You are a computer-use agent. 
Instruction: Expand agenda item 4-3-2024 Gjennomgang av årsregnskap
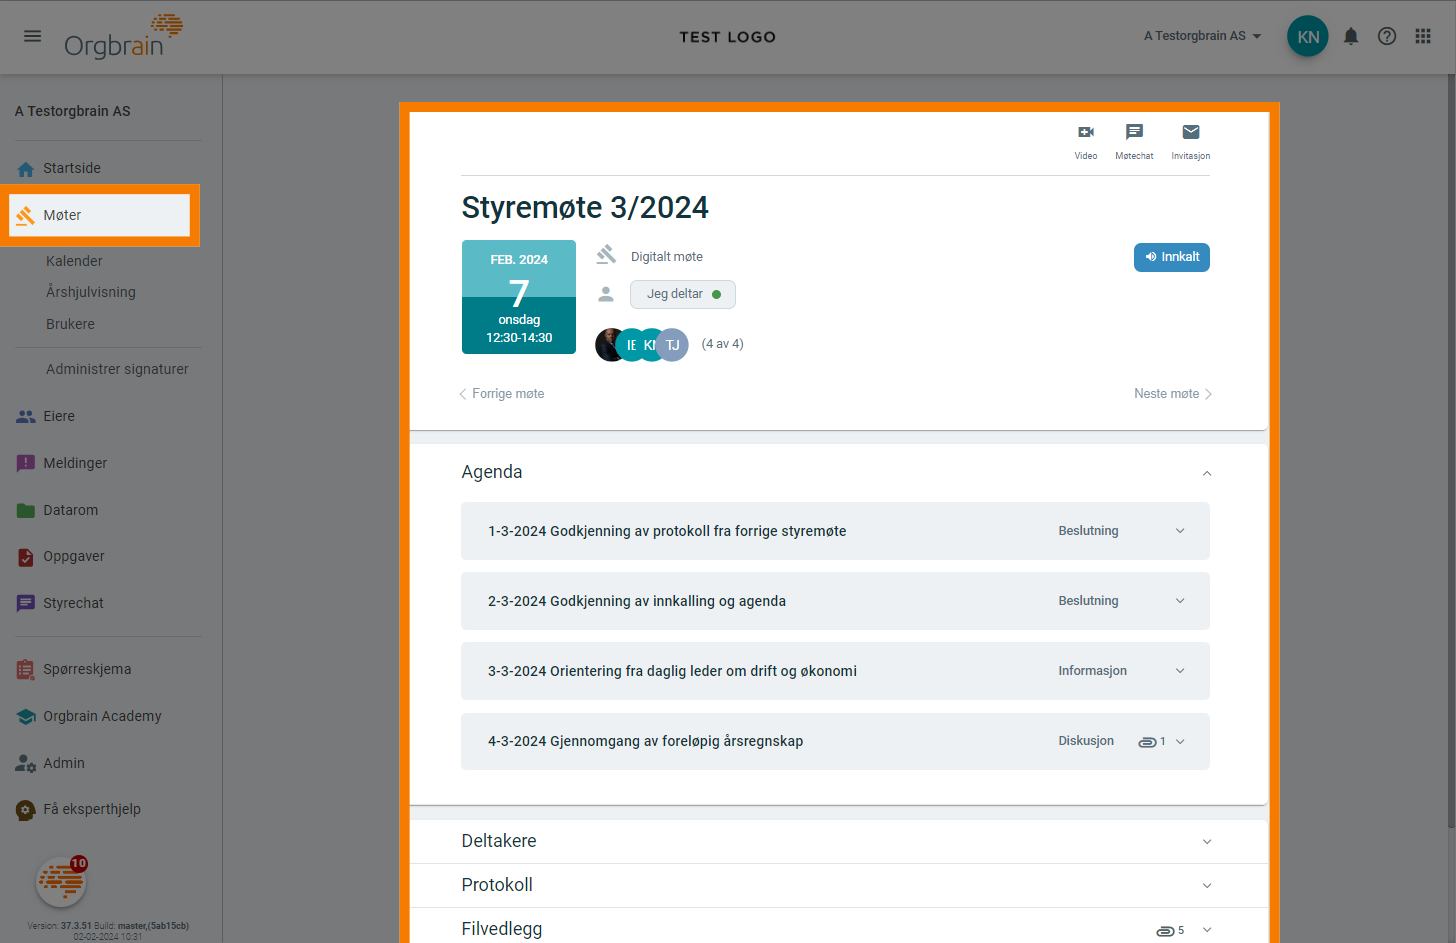1180,742
